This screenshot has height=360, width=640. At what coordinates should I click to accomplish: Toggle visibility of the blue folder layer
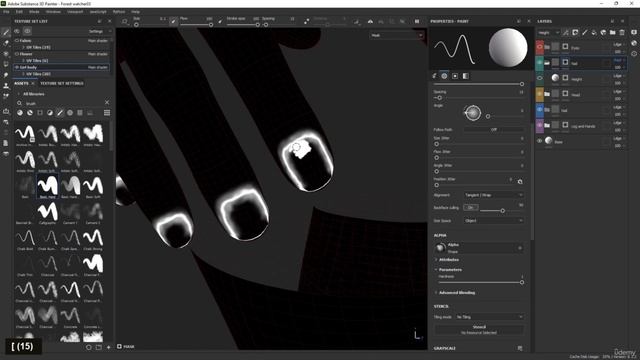tap(540, 110)
